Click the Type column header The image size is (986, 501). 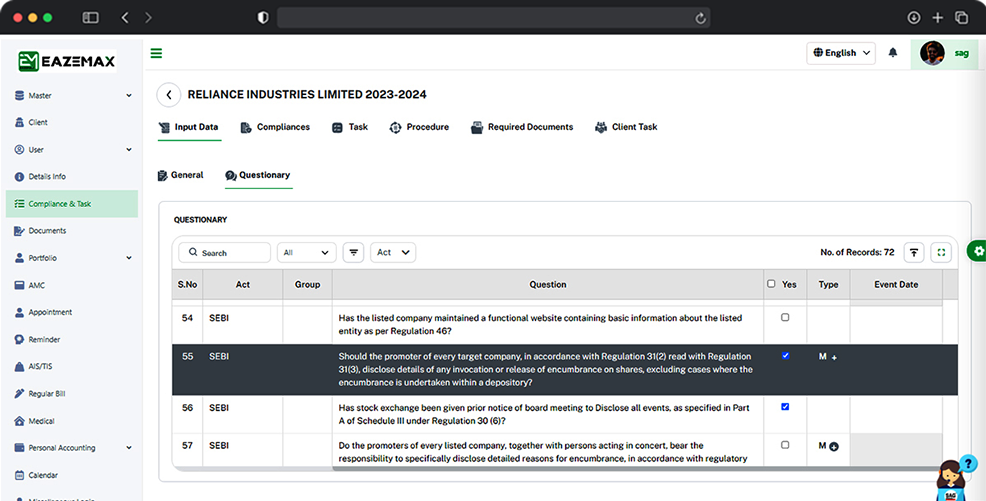click(828, 285)
